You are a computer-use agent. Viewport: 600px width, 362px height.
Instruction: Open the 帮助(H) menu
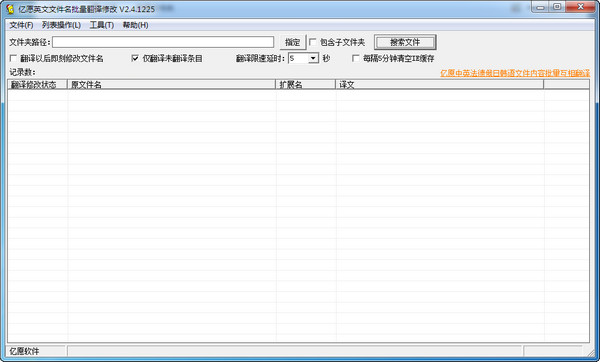coord(135,25)
